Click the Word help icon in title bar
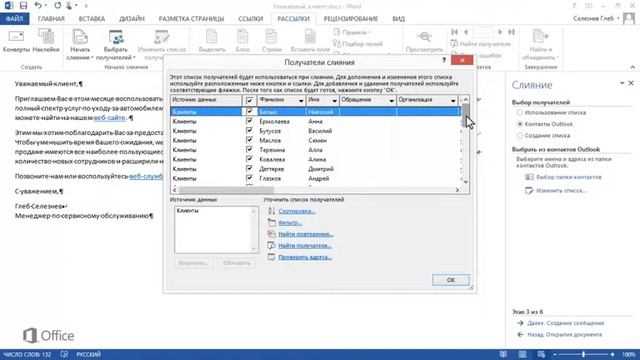This screenshot has width=640, height=360. 574,6
